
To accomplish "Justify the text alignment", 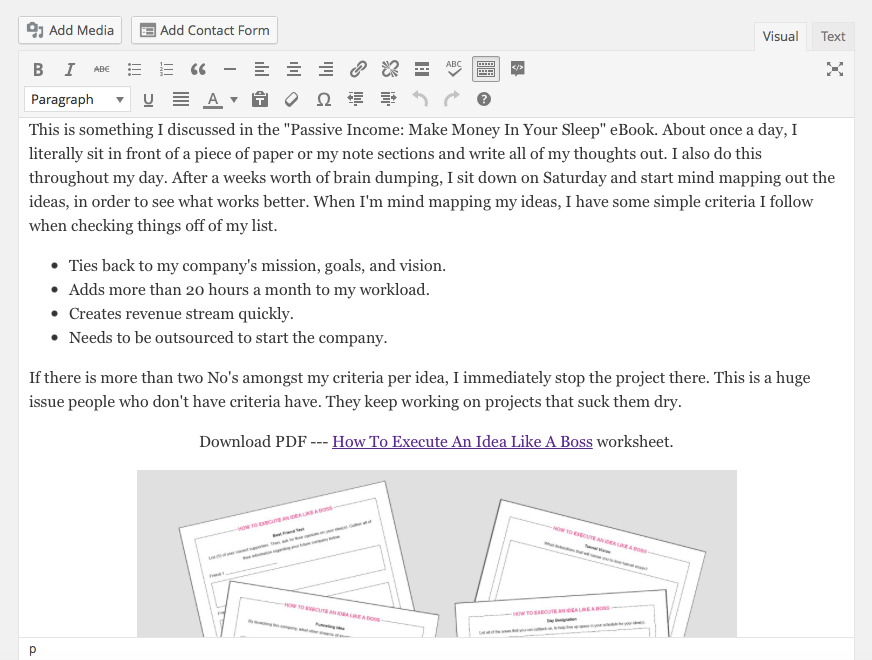I will (181, 100).
